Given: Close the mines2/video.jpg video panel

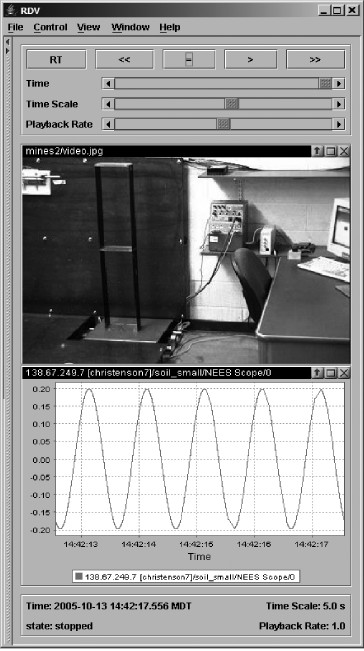Looking at the screenshot, I should [344, 151].
